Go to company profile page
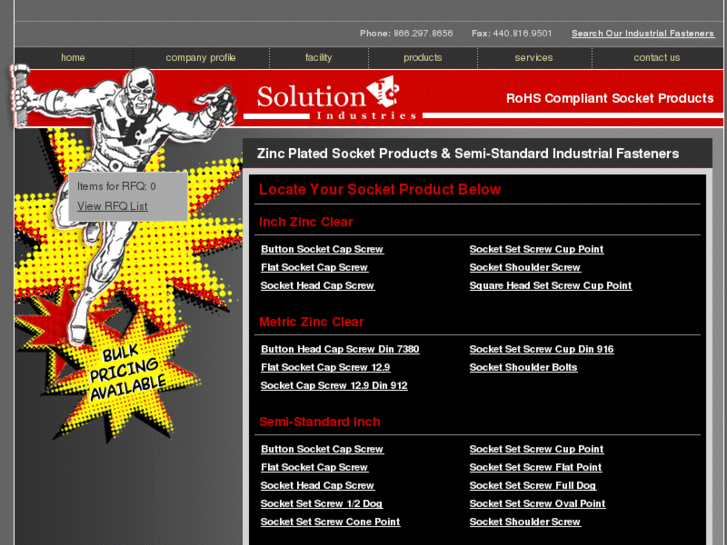Image resolution: width=727 pixels, height=545 pixels. [x=201, y=58]
